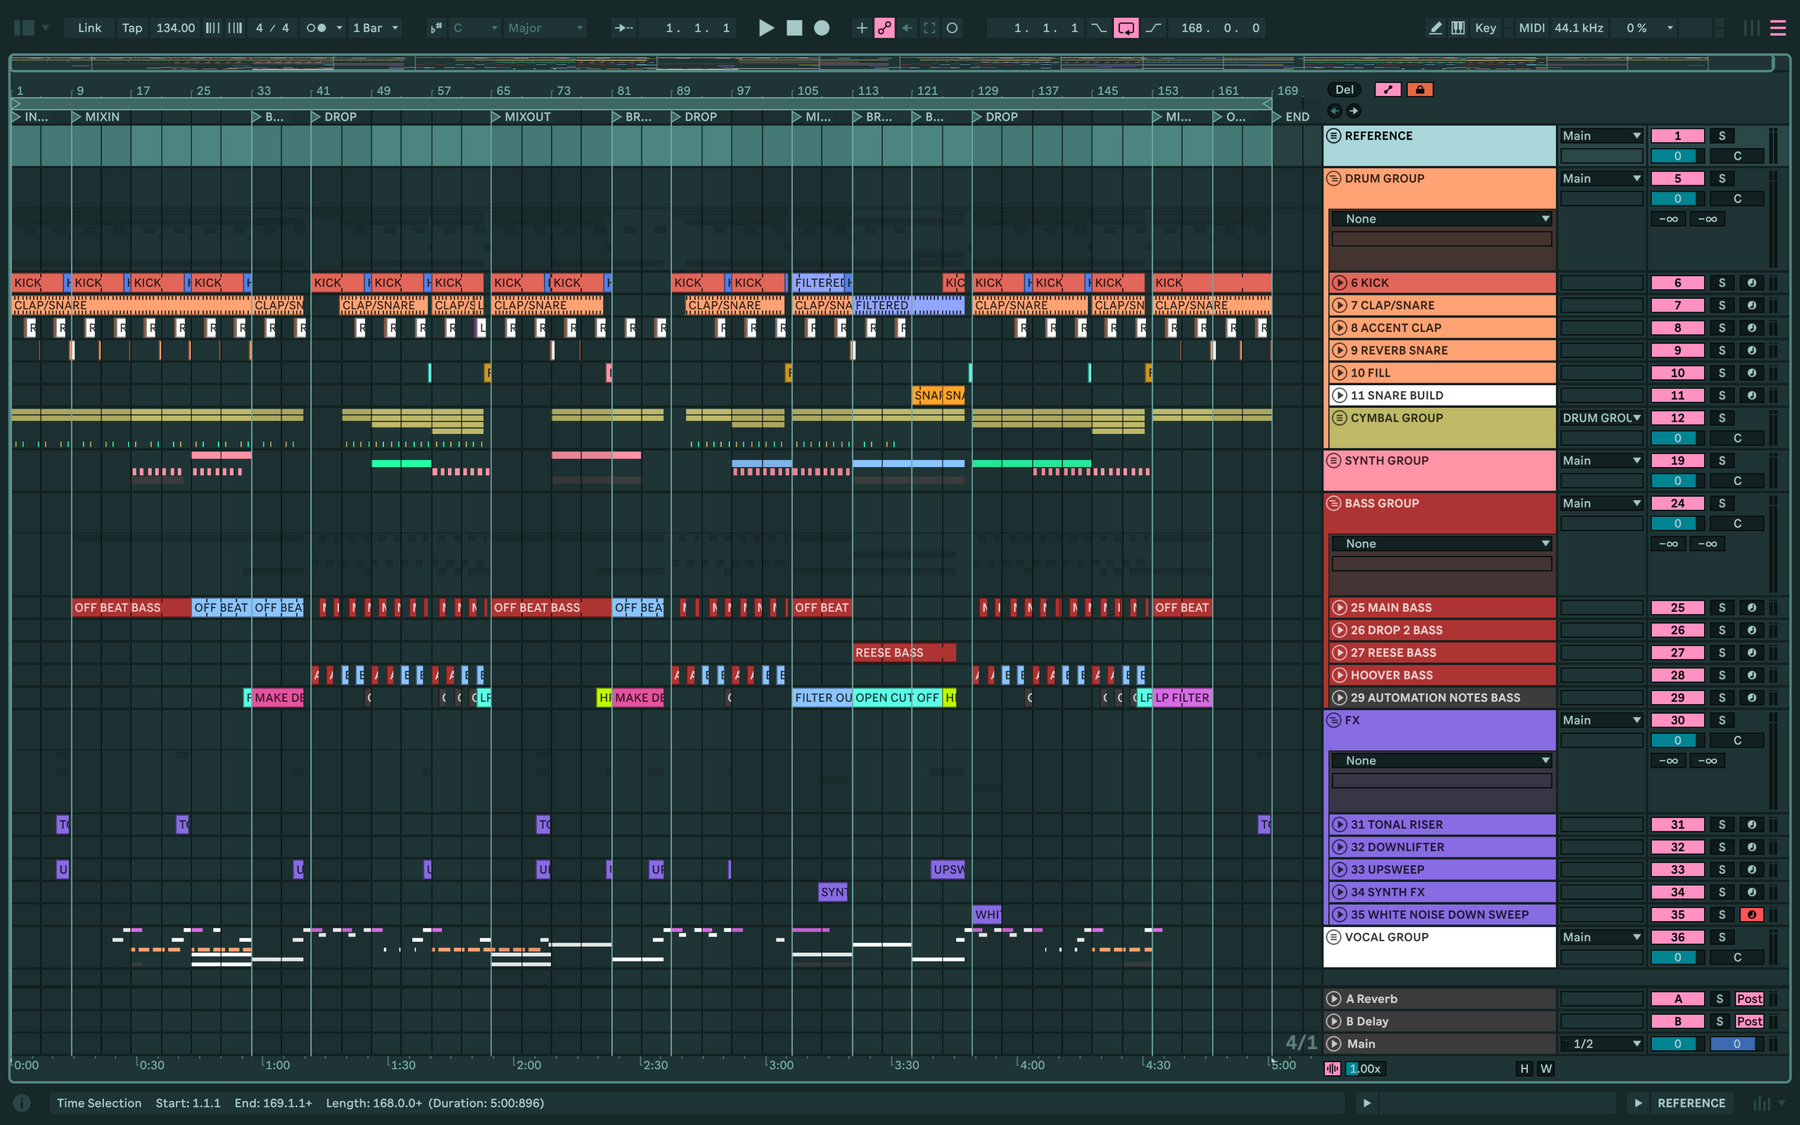Viewport: 1800px width, 1125px height.
Task: Click the H optimize height button
Action: (1524, 1069)
